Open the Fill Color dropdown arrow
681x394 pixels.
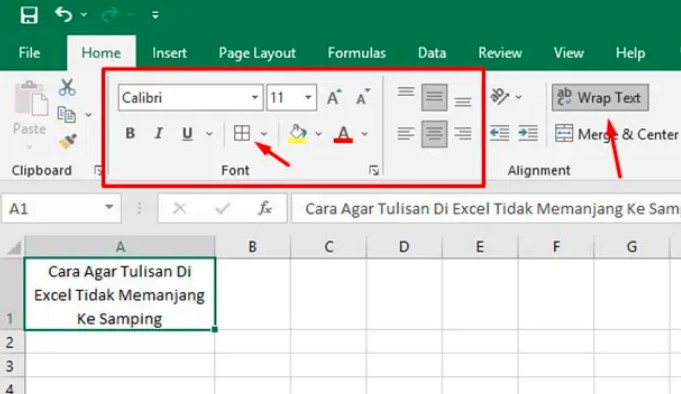[x=318, y=134]
